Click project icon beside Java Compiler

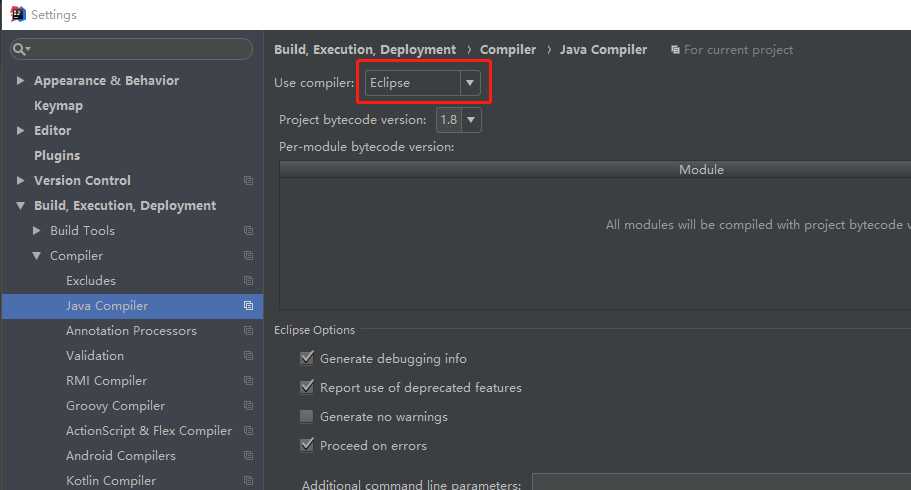point(248,306)
